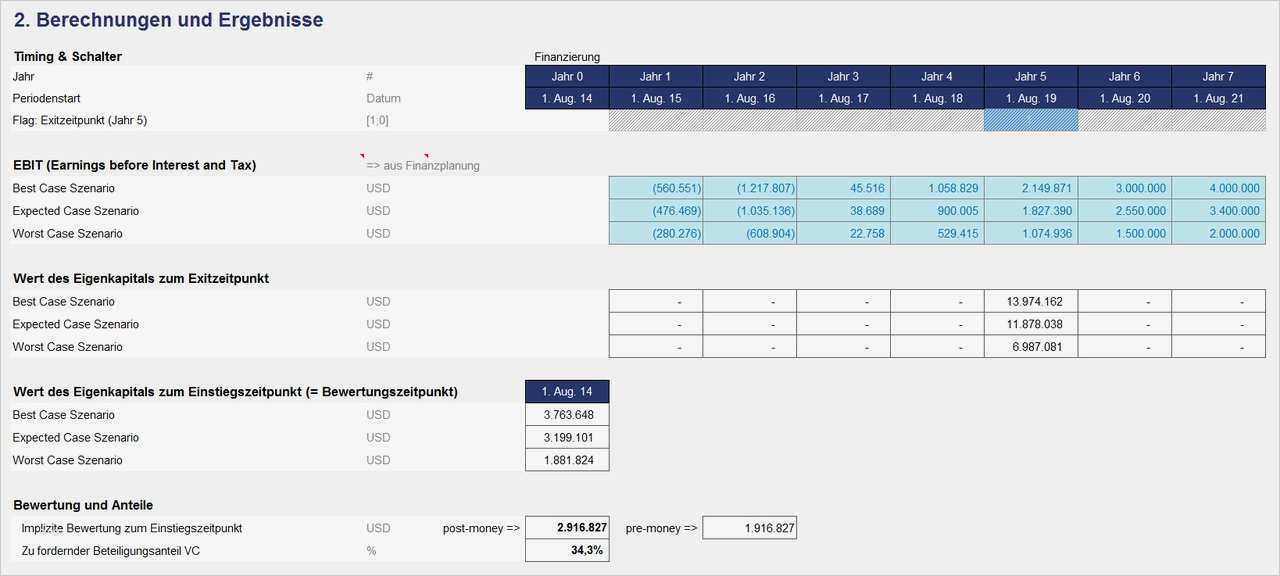This screenshot has width=1280, height=576.
Task: Select Worst Case exit value 6.987.081
Action: [x=1030, y=346]
